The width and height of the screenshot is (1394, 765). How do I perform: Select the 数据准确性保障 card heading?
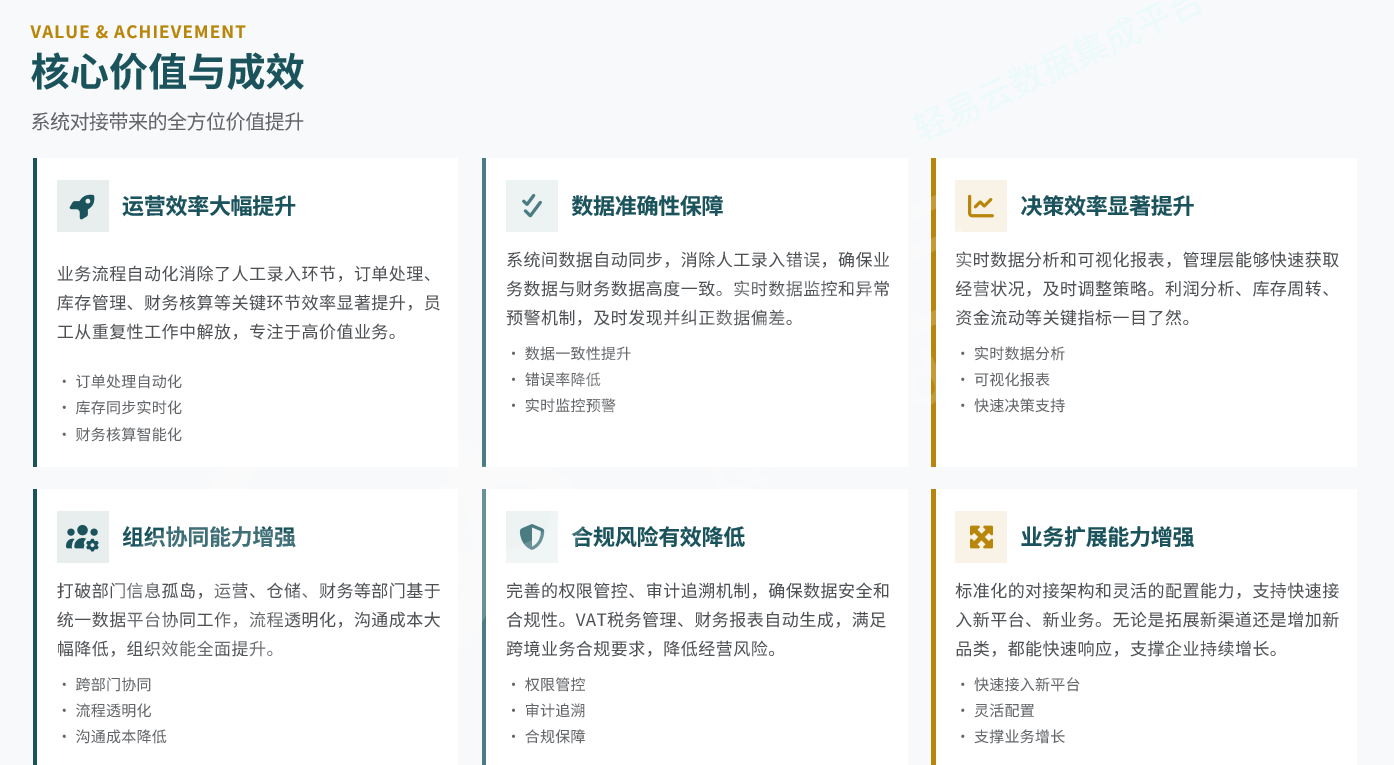point(646,206)
